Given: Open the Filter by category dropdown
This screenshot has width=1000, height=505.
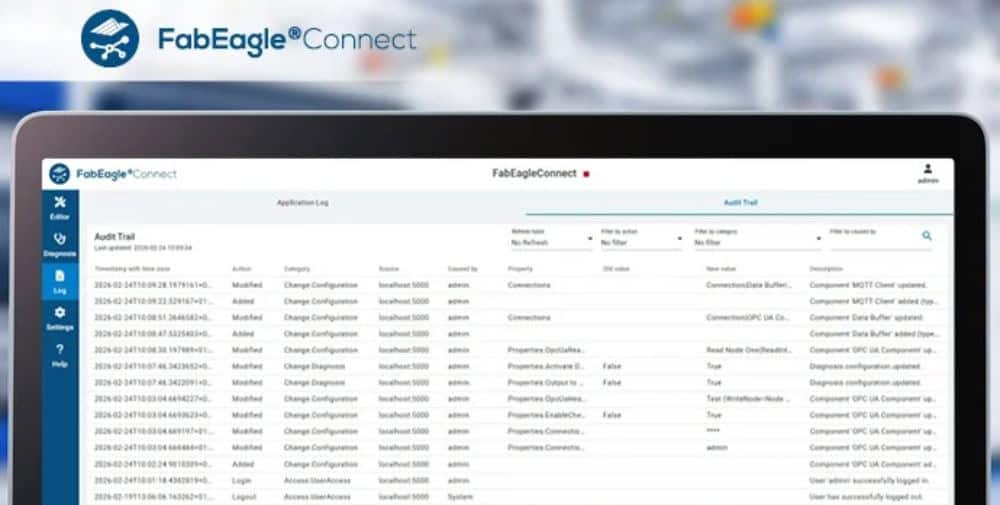Looking at the screenshot, I should pos(758,238).
